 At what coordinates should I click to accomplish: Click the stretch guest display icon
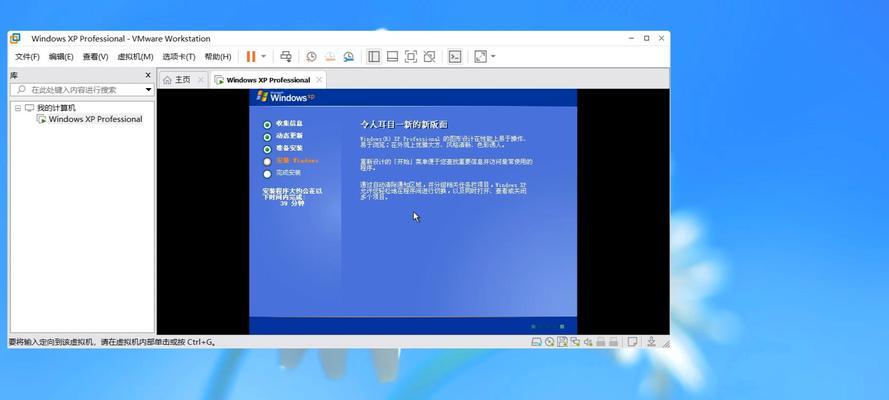click(480, 57)
